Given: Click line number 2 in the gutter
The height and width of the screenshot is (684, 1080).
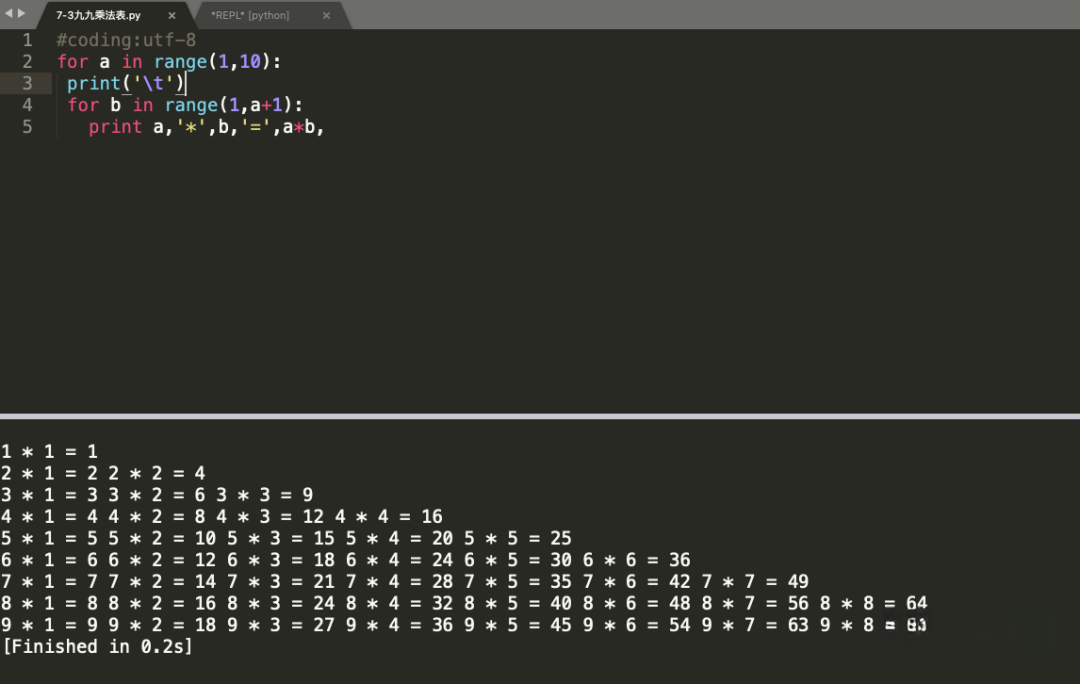Looking at the screenshot, I should pos(27,62).
